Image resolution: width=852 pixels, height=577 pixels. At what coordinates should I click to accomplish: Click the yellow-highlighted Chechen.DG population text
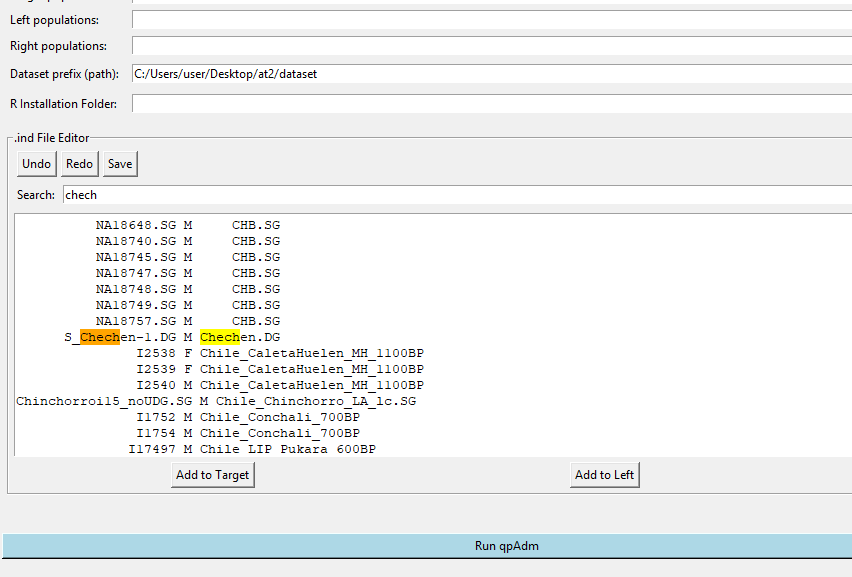point(240,337)
